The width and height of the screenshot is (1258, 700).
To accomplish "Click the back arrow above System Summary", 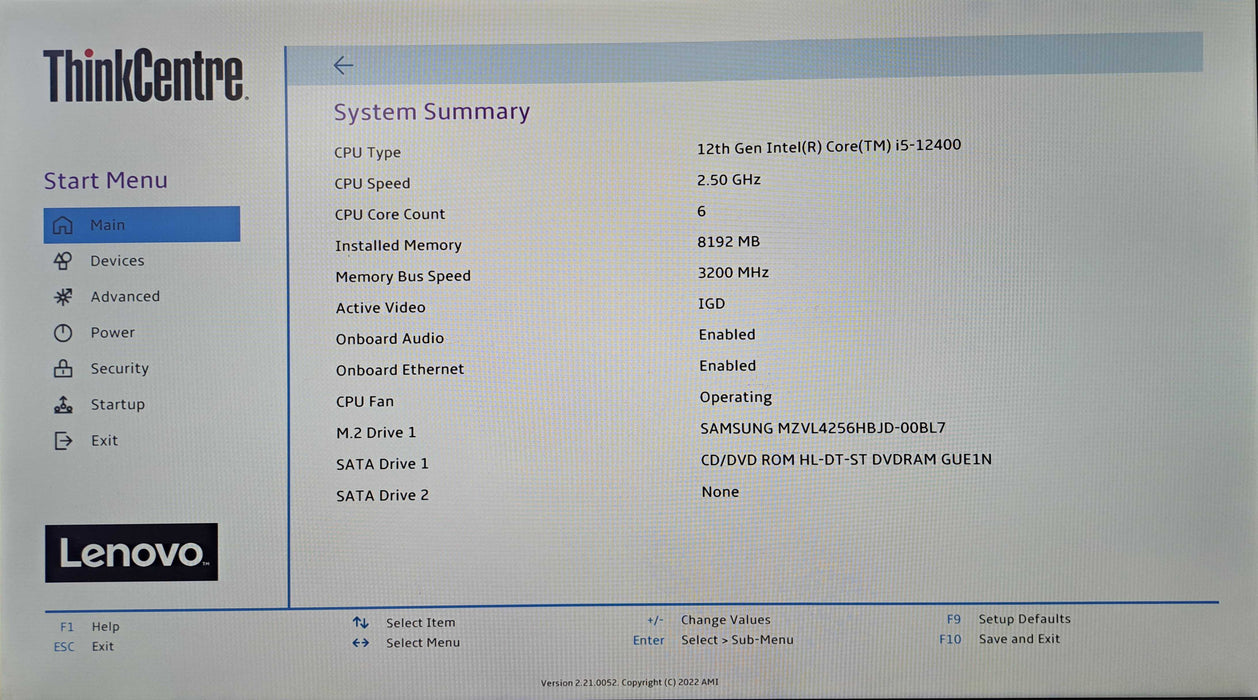I will click(343, 65).
